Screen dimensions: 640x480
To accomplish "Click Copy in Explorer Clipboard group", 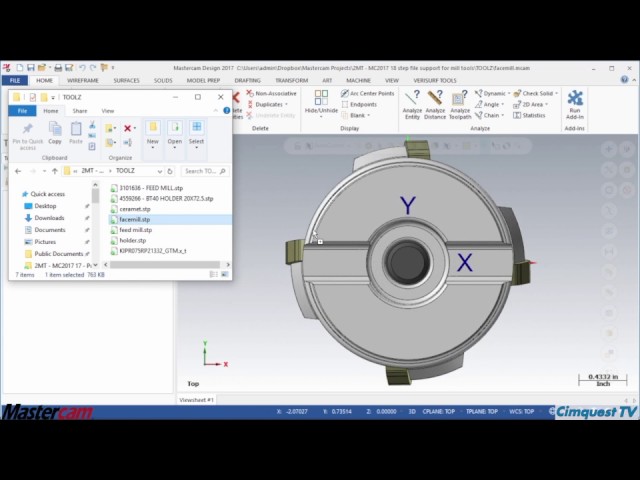I will click(55, 133).
